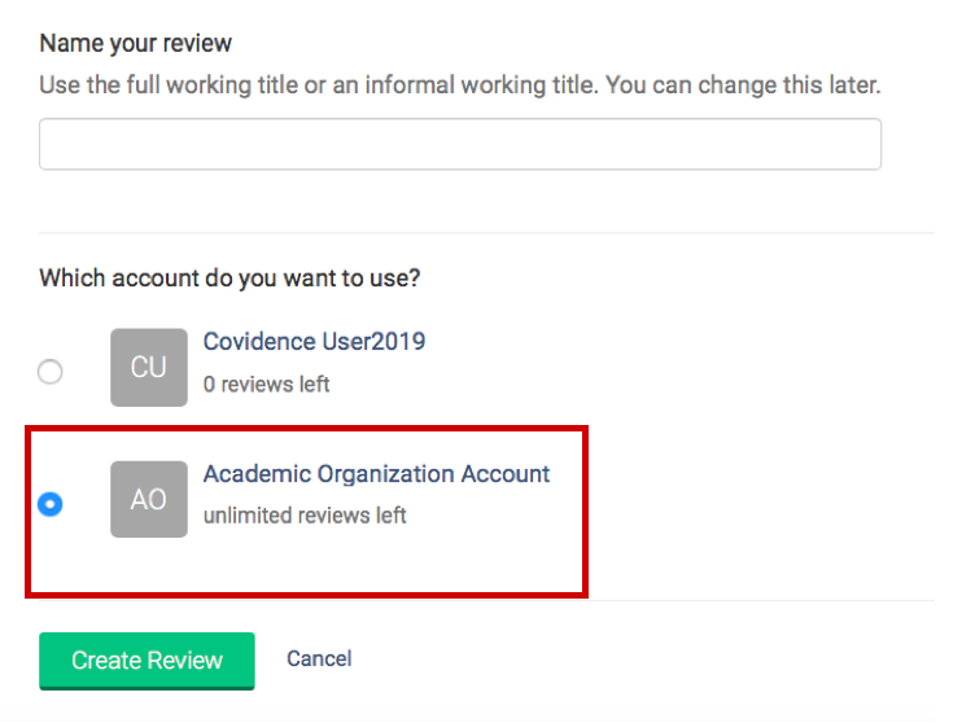
Task: Click the "You can change this later" sentence
Action: (743, 85)
